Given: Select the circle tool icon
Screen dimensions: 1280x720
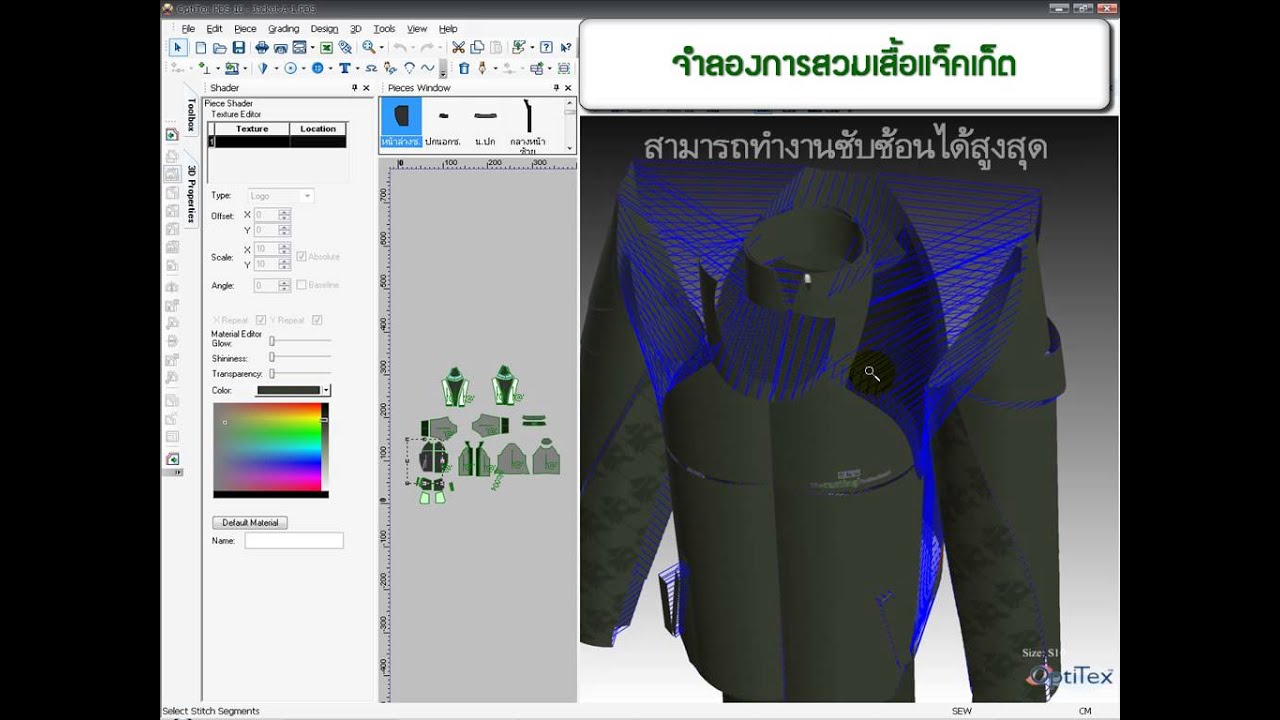Looking at the screenshot, I should pos(290,68).
